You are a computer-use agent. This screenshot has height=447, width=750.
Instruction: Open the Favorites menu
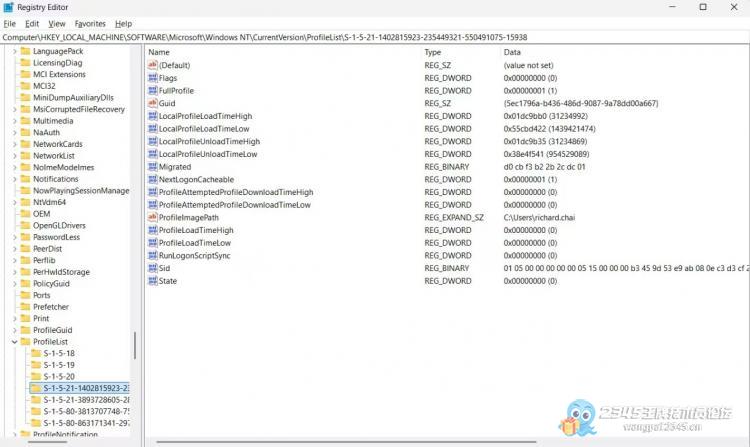pyautogui.click(x=90, y=23)
